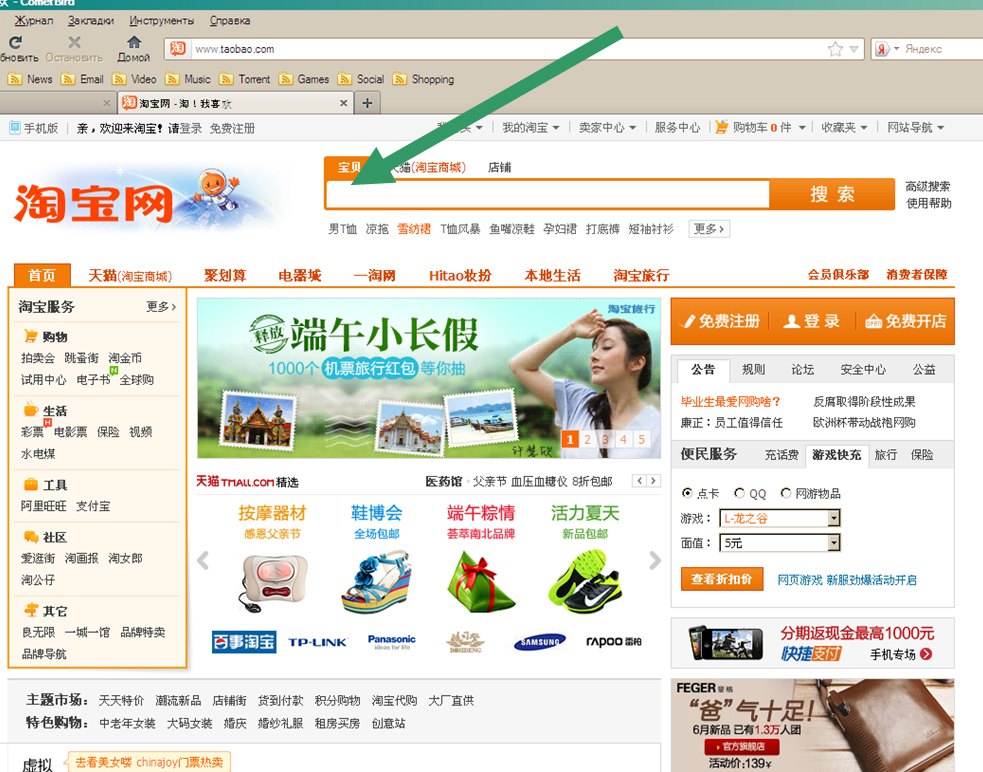Click in the Taobao search input field

[547, 194]
